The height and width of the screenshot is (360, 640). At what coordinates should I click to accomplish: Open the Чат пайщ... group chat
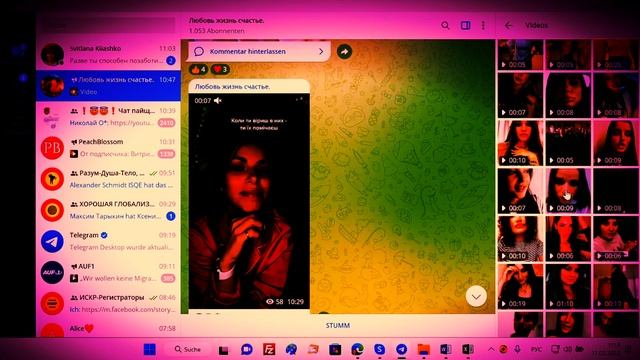[x=108, y=117]
